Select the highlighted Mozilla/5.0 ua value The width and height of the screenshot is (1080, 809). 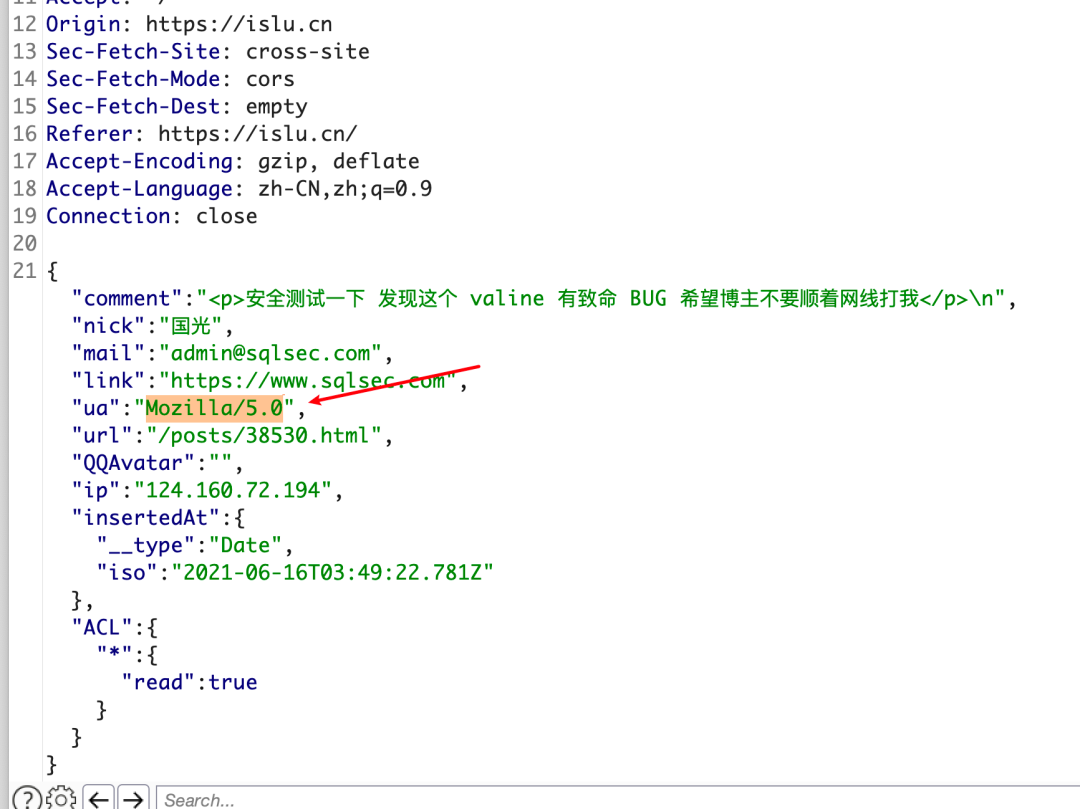pyautogui.click(x=214, y=408)
